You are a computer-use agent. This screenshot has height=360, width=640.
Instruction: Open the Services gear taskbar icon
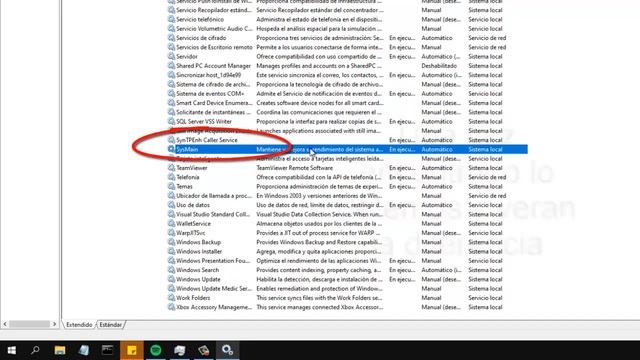227,350
